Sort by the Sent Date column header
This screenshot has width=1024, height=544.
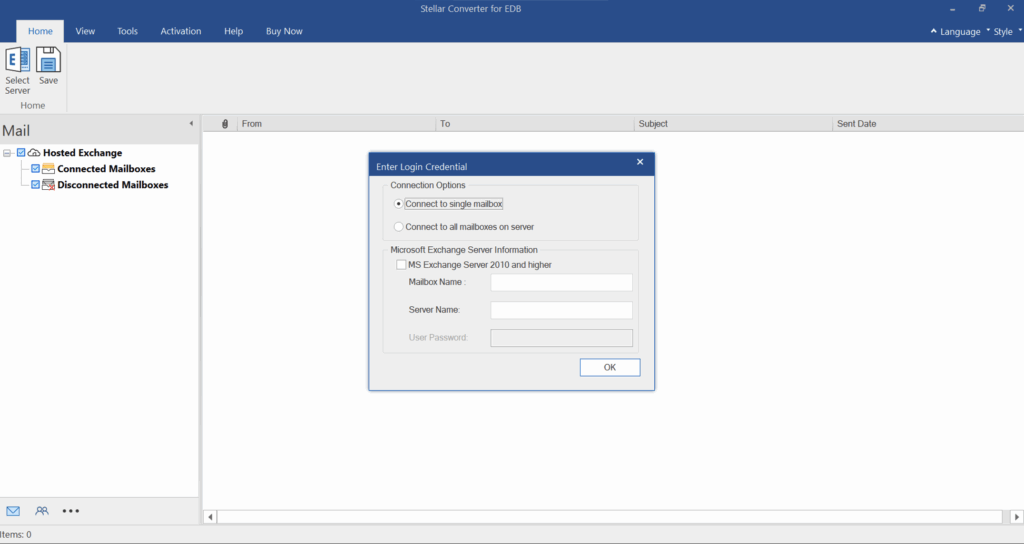928,123
